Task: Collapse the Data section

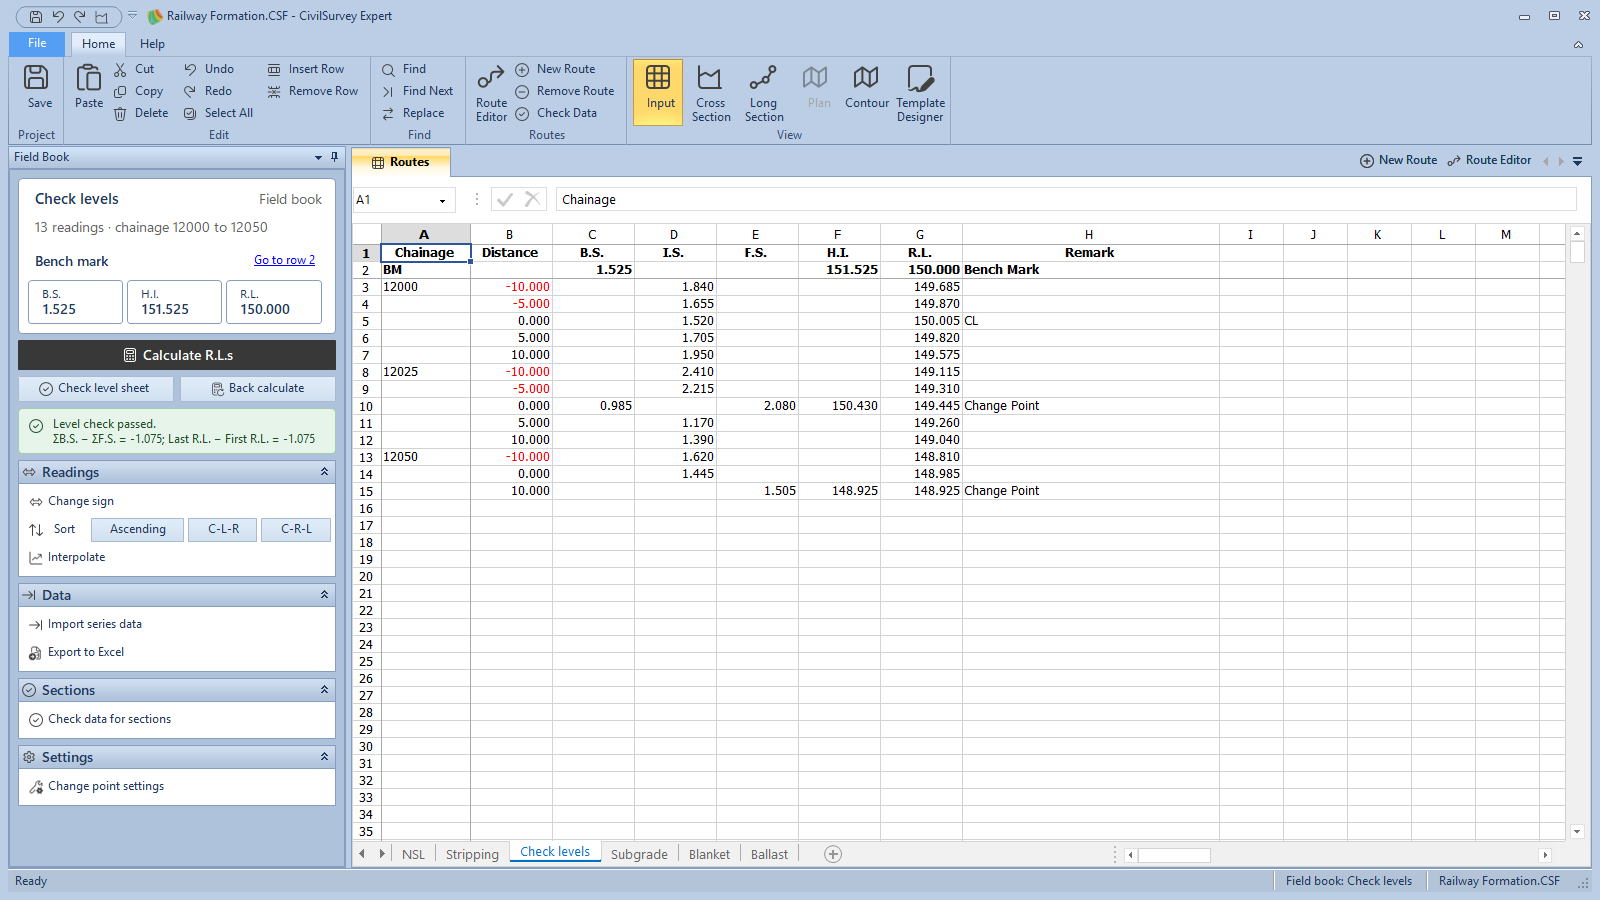Action: [x=324, y=595]
